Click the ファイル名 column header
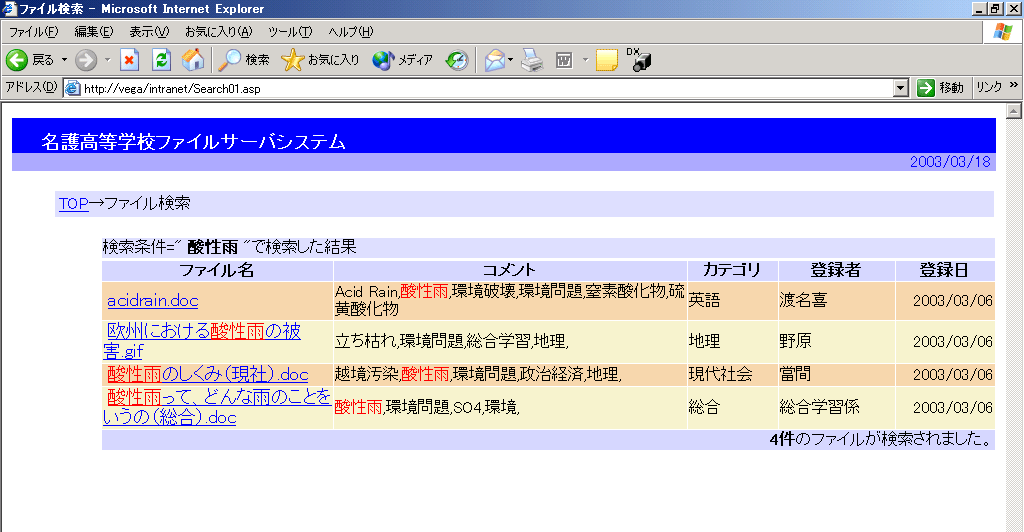The image size is (1024, 532). (x=217, y=270)
